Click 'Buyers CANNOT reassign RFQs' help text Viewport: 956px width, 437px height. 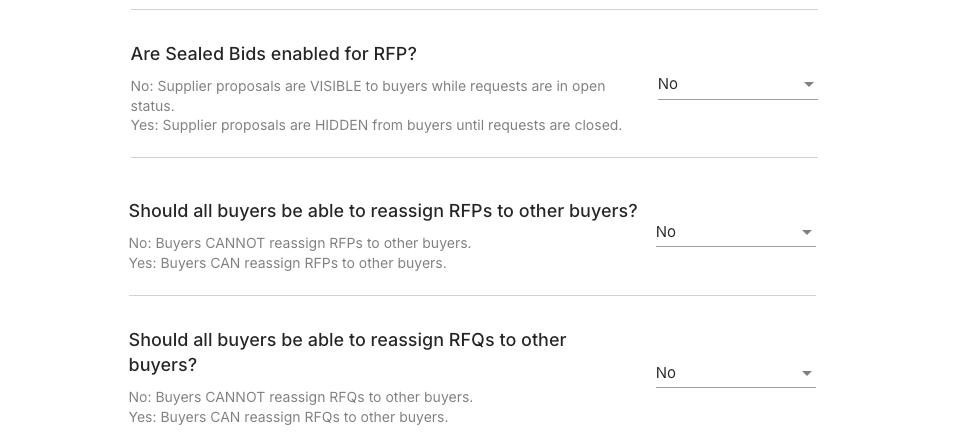301,397
